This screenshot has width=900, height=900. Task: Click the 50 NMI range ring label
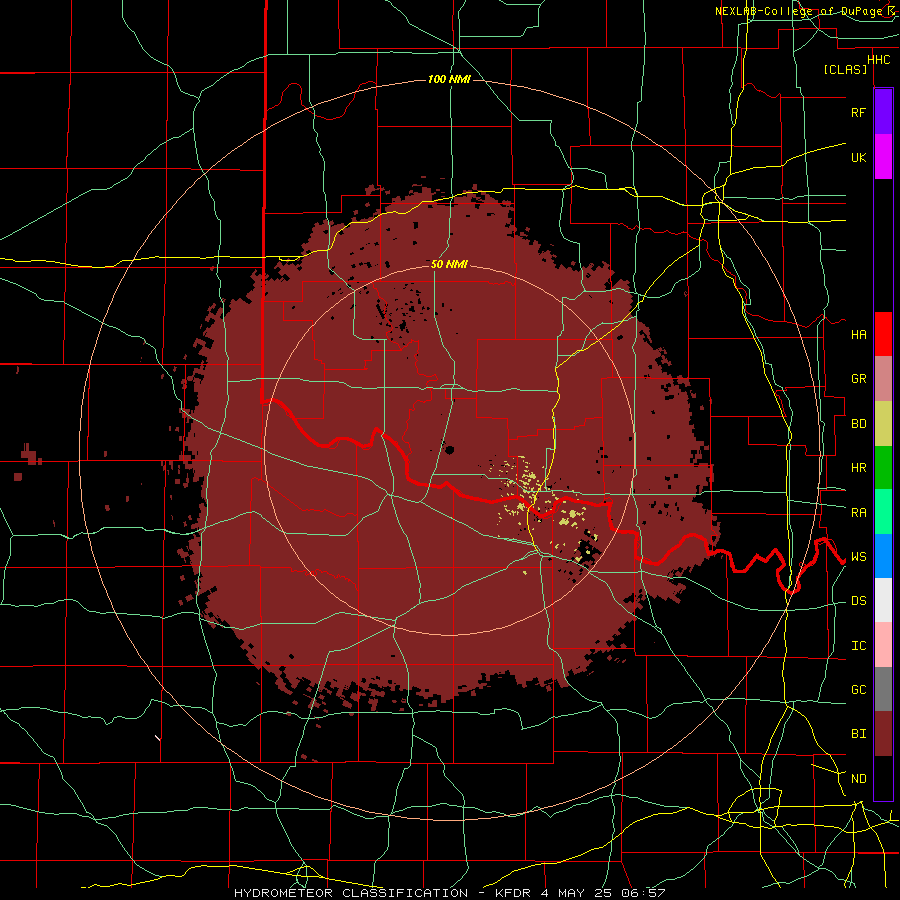449,264
